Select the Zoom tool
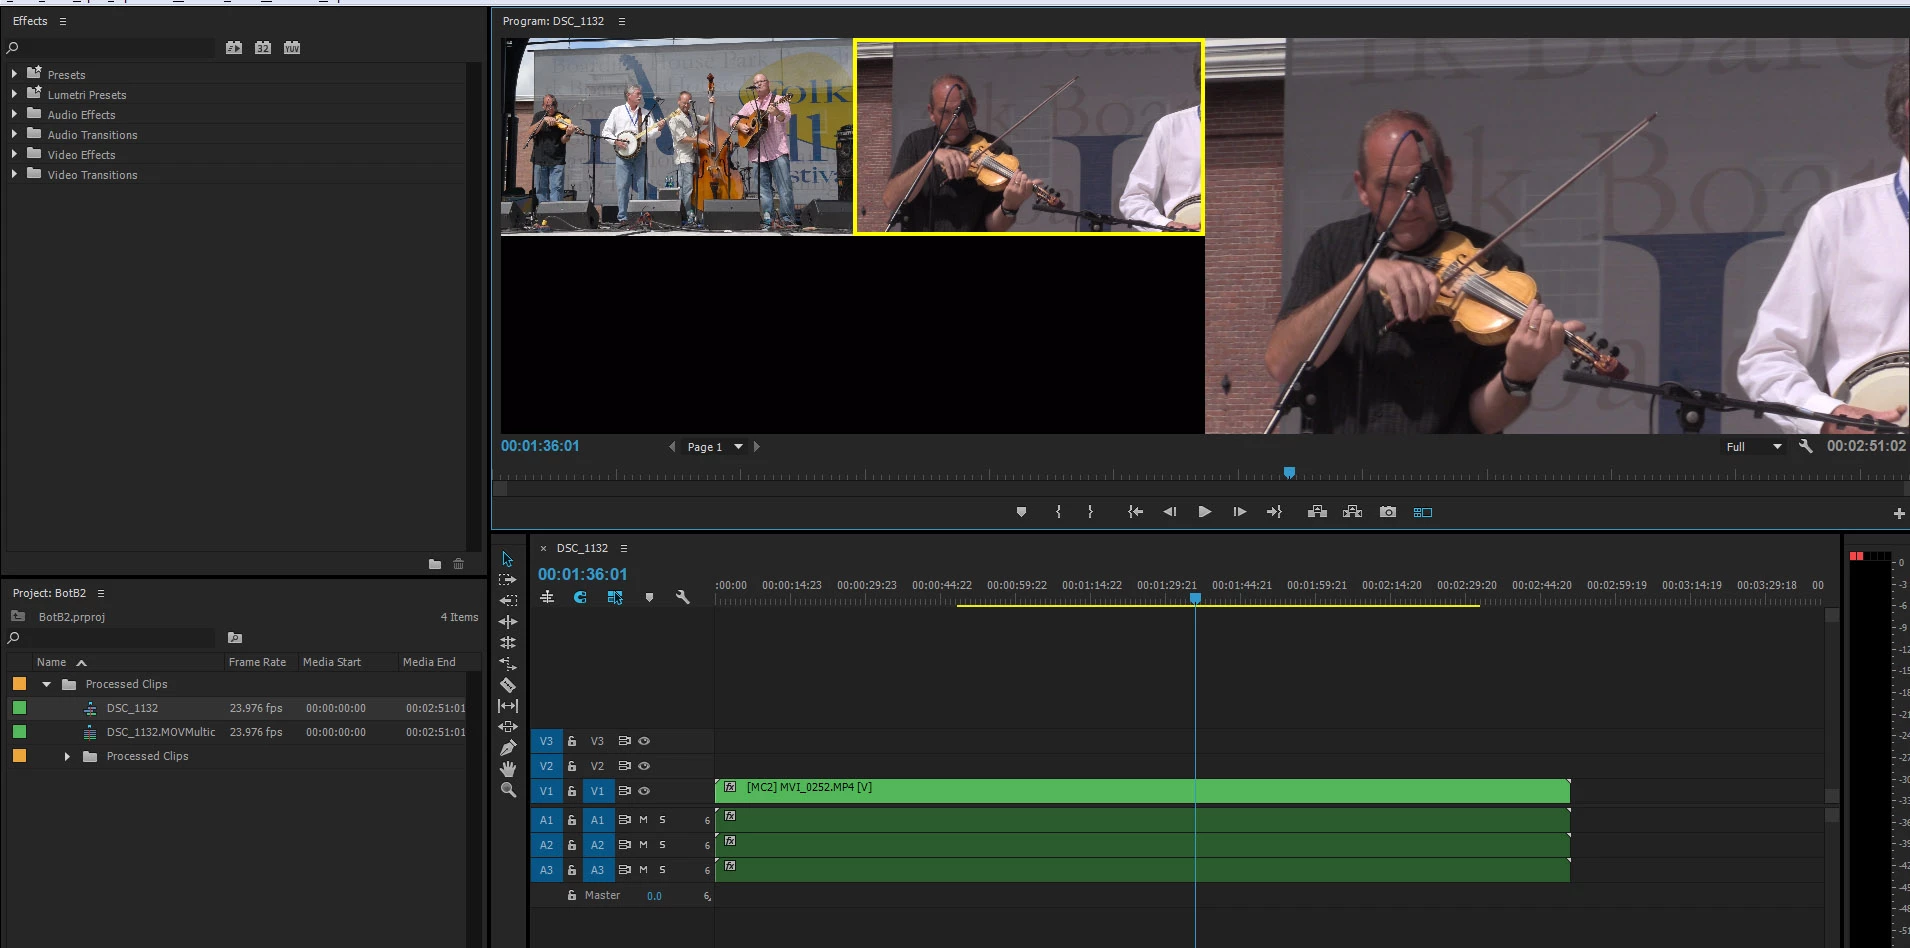The width and height of the screenshot is (1910, 948). pos(508,790)
